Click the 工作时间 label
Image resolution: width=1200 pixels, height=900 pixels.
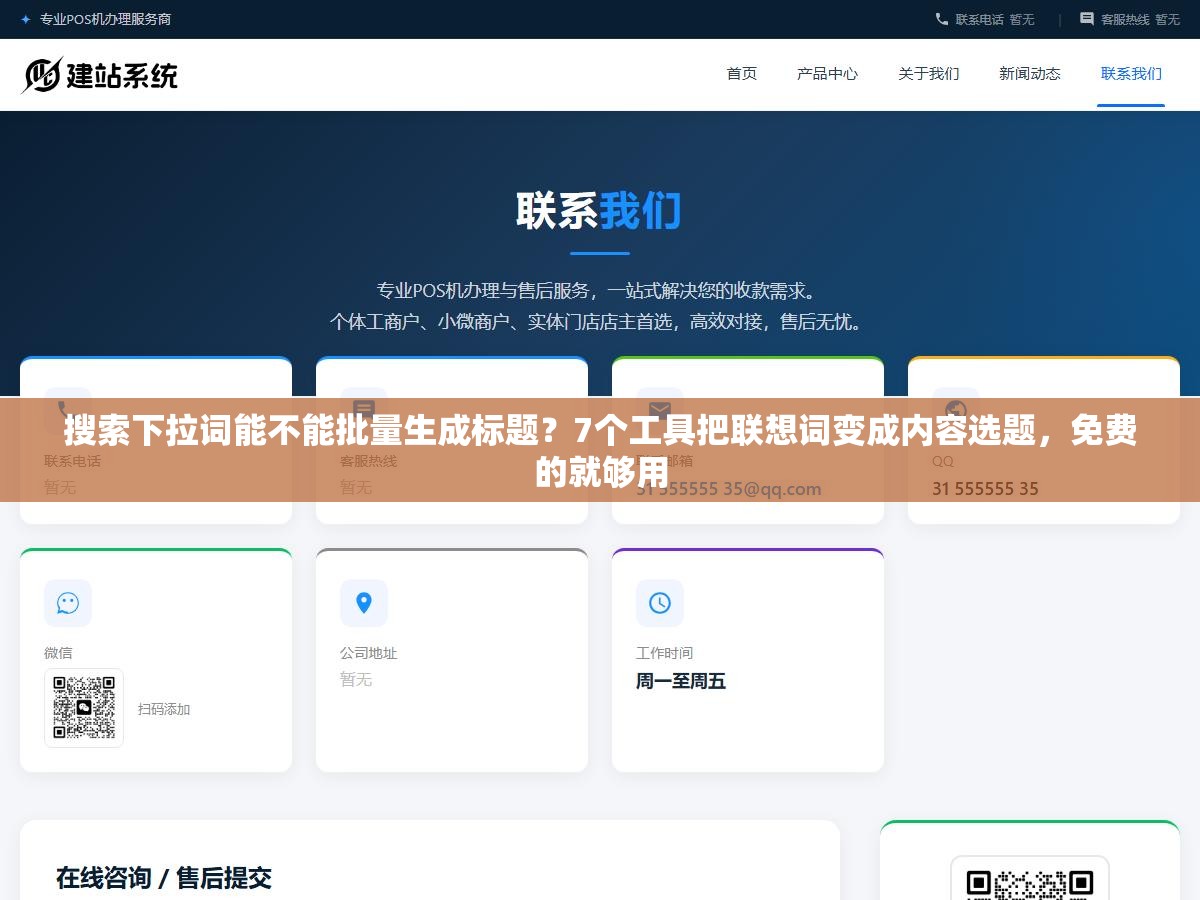click(x=664, y=653)
